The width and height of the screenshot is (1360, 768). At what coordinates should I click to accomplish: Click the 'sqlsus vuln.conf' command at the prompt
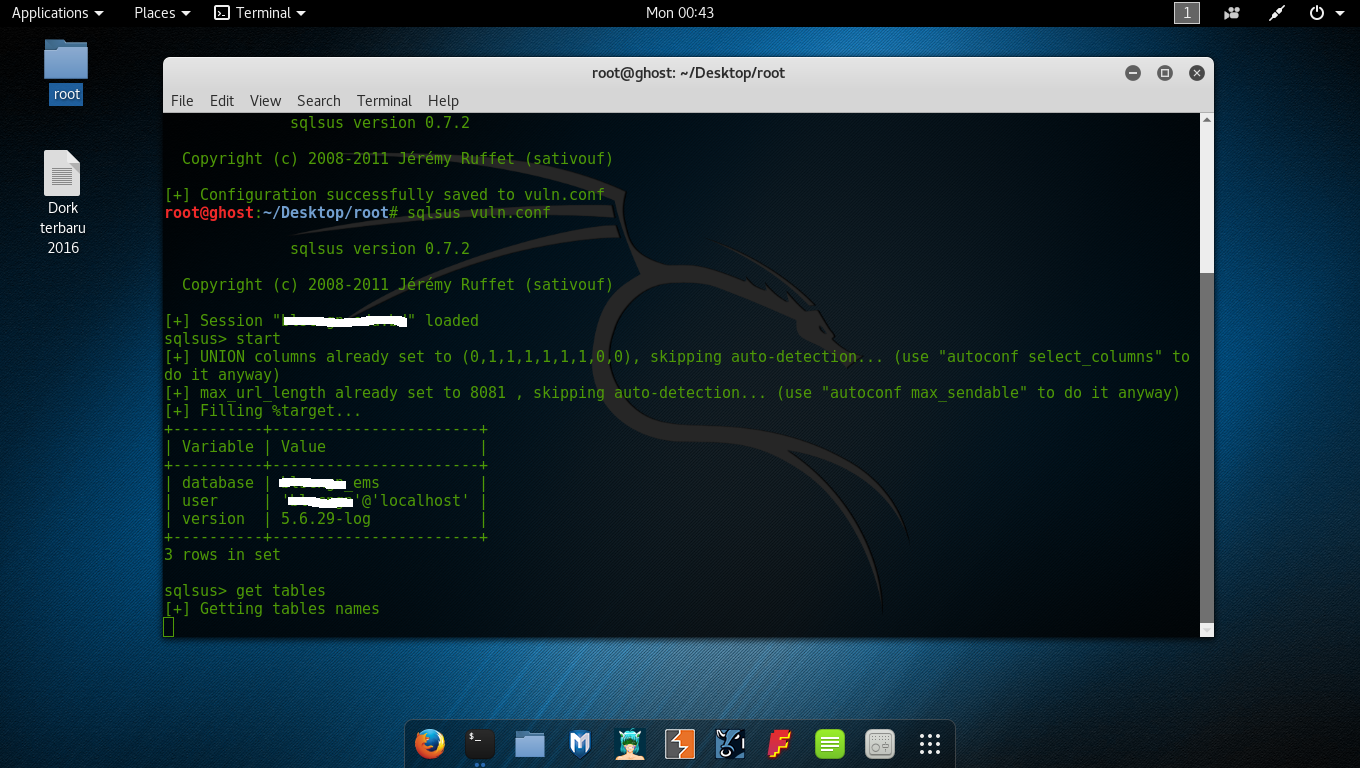[479, 213]
